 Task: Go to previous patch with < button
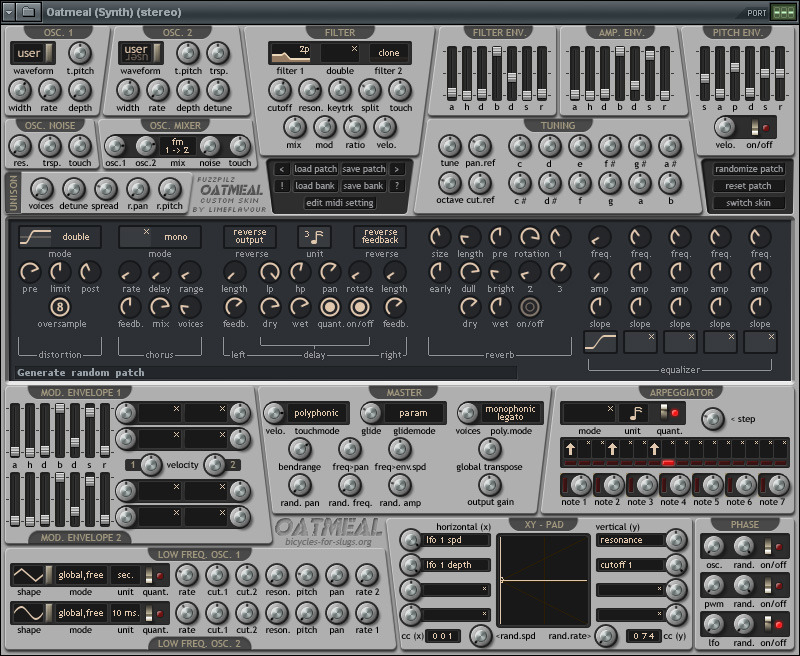pos(281,169)
